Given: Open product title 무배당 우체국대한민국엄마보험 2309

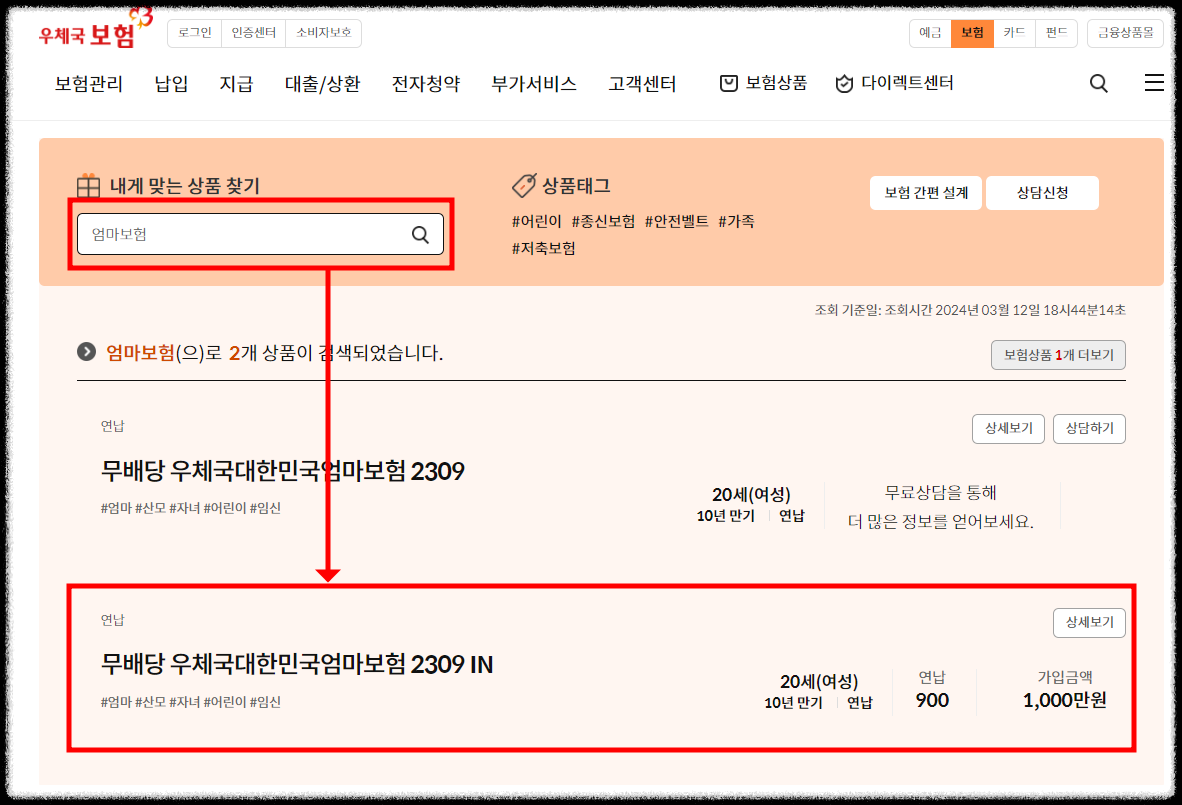Looking at the screenshot, I should 283,471.
